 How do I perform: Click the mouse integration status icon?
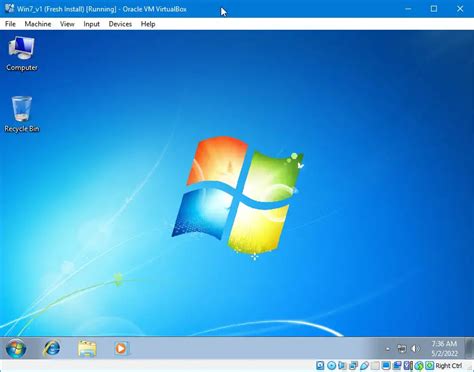(419, 366)
